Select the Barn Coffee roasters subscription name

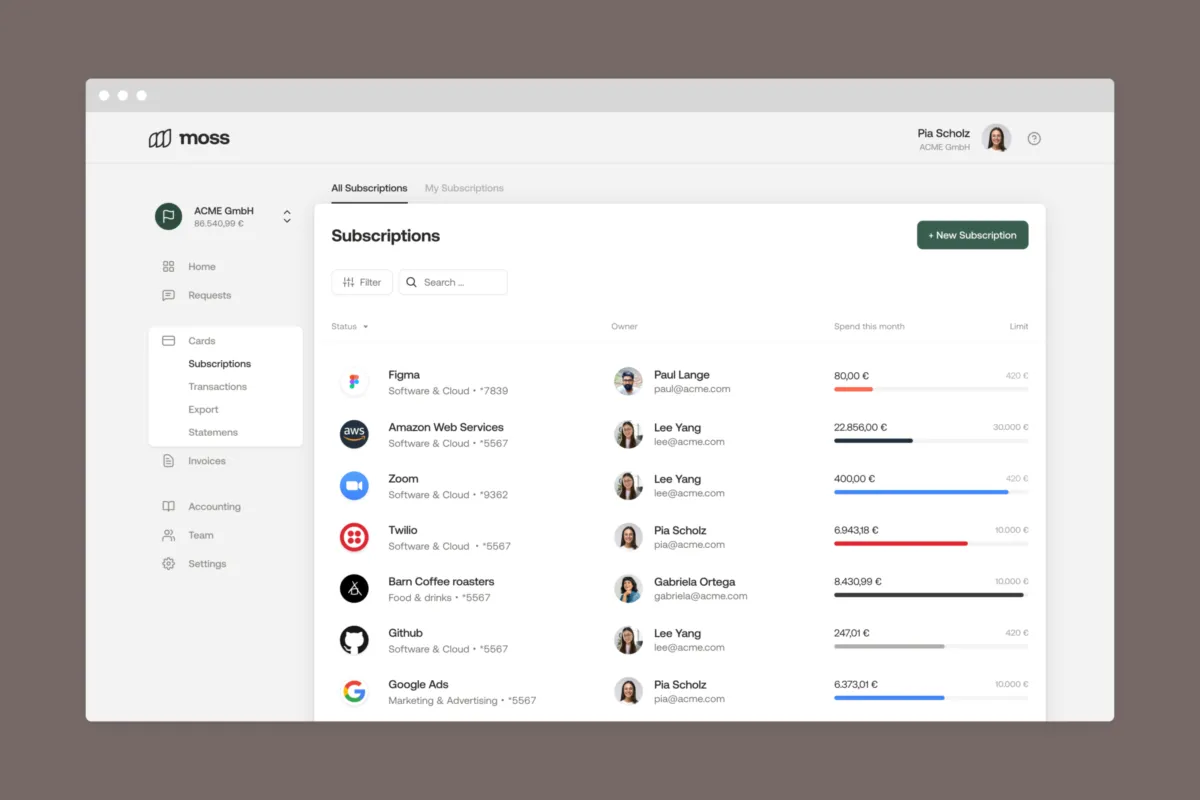[441, 581]
